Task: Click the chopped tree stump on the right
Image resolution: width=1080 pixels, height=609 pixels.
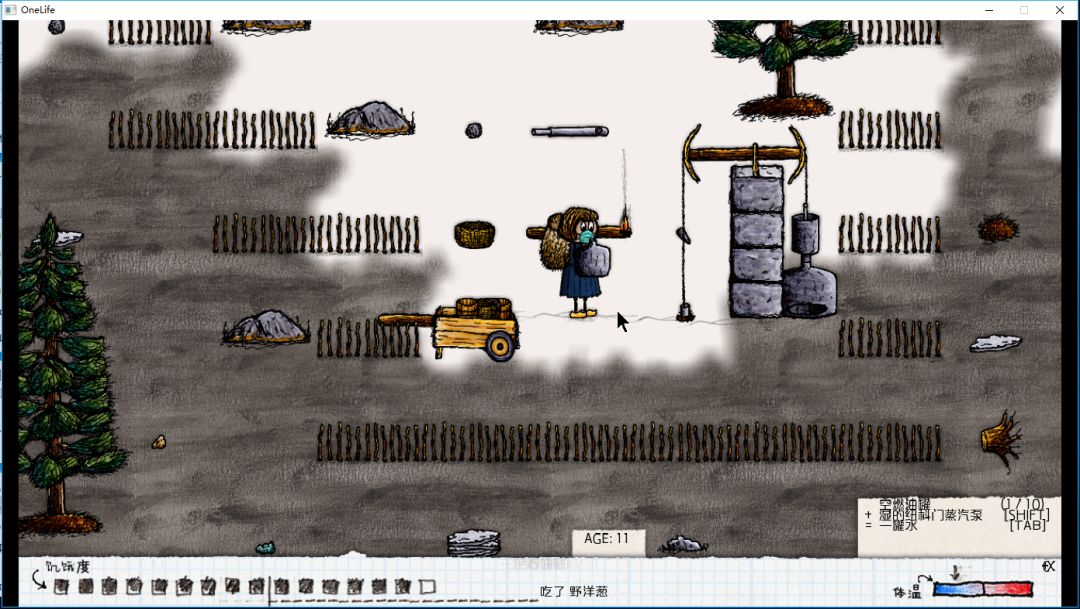Action: point(1001,440)
